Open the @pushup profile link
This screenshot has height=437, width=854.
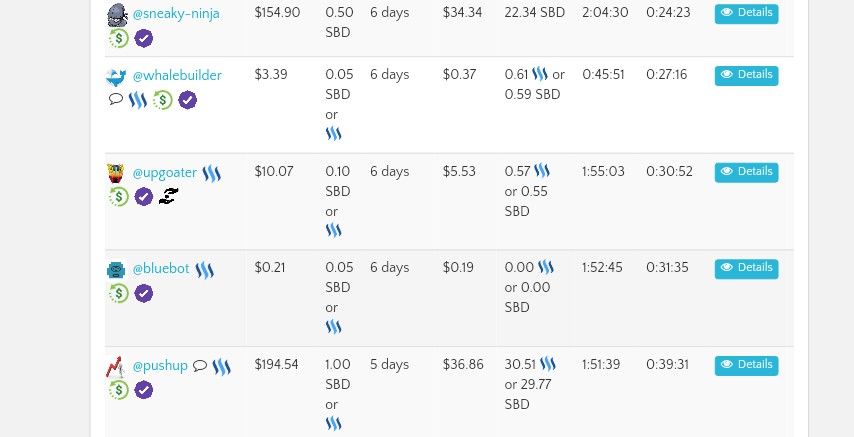tap(160, 366)
